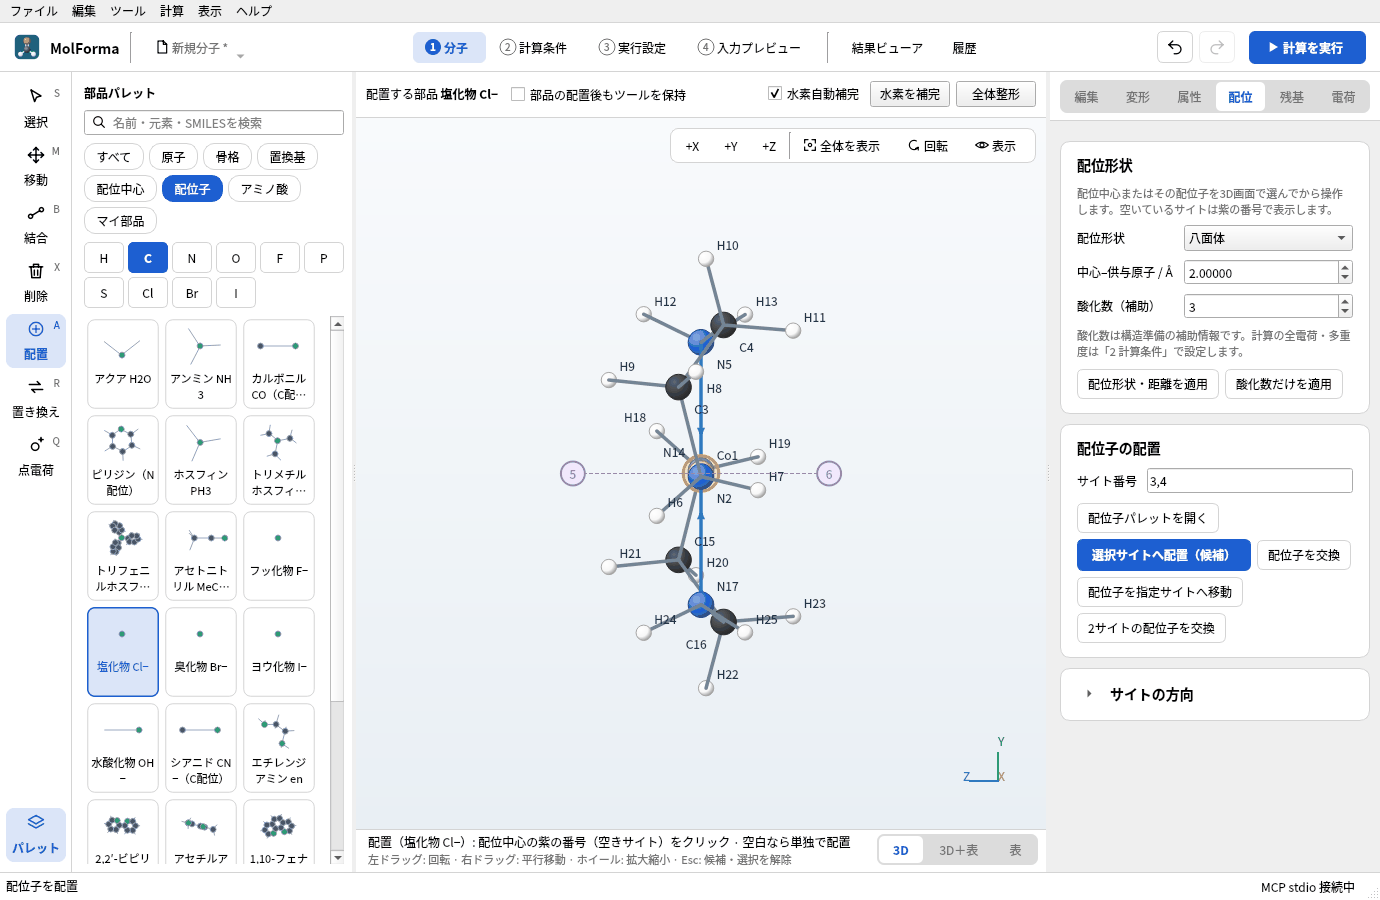Click the 計算を実行 button
Viewport: 1380px width, 900px height.
(1307, 47)
